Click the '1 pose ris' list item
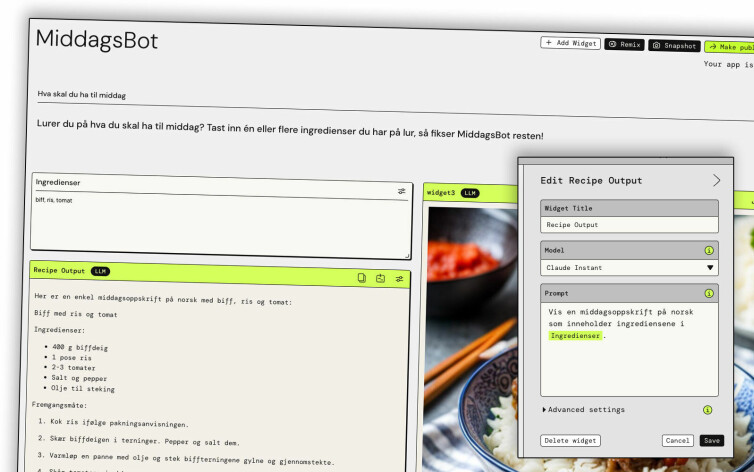The image size is (754, 472). point(71,358)
